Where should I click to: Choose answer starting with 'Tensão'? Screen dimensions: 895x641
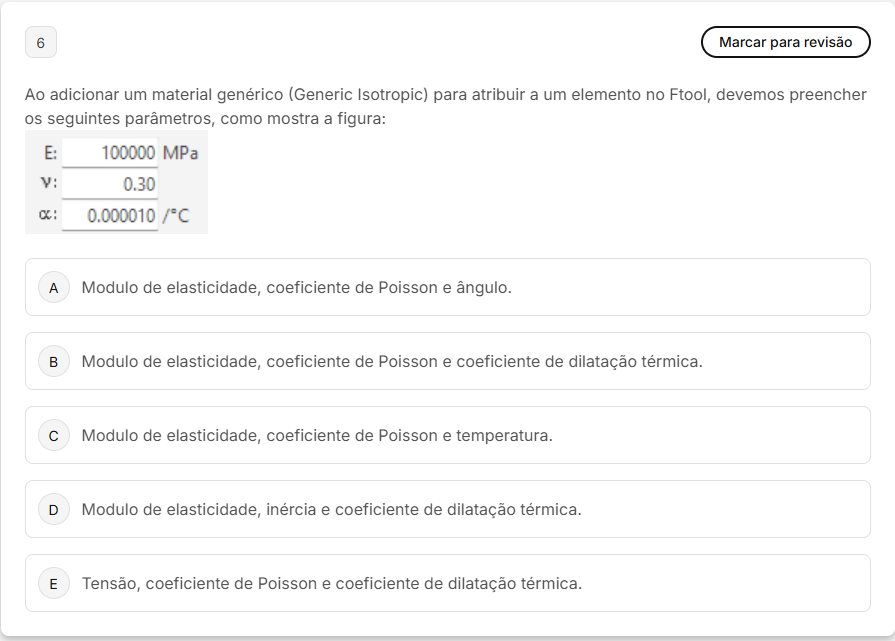(332, 583)
